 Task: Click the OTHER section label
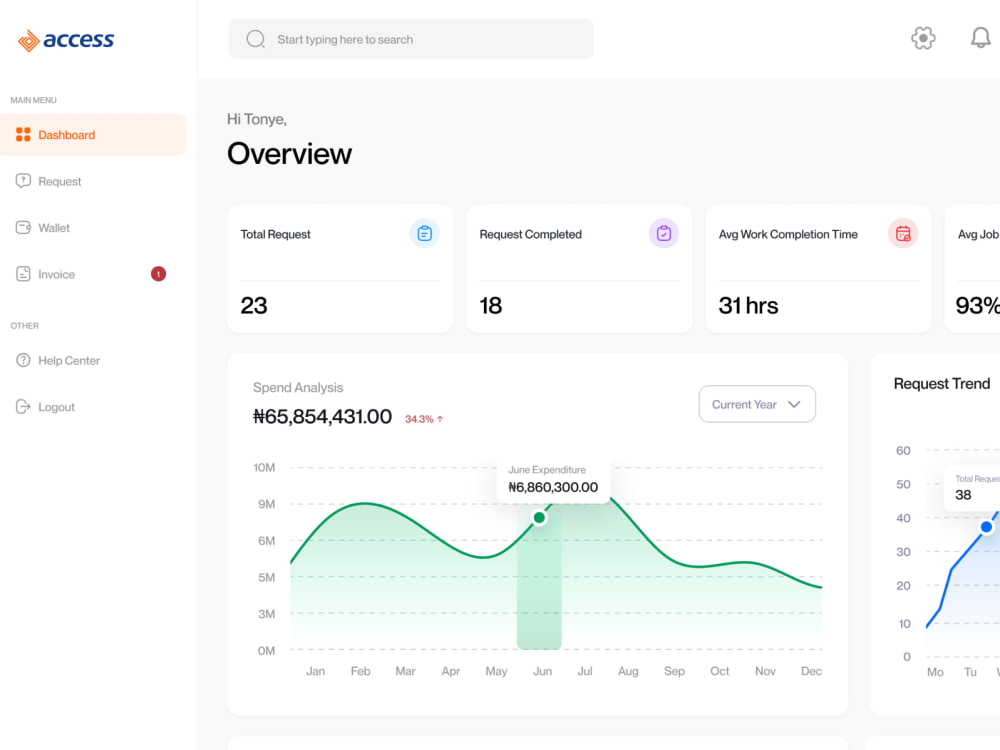(x=24, y=325)
